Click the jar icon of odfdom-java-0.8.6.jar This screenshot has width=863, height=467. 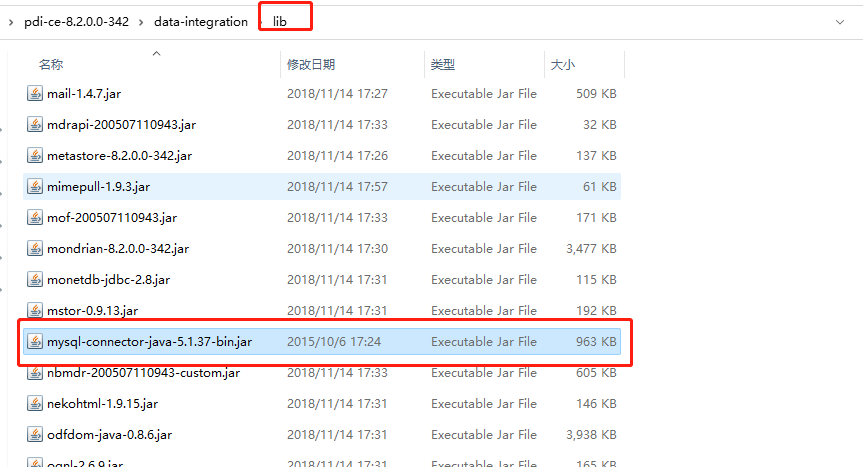(35, 435)
